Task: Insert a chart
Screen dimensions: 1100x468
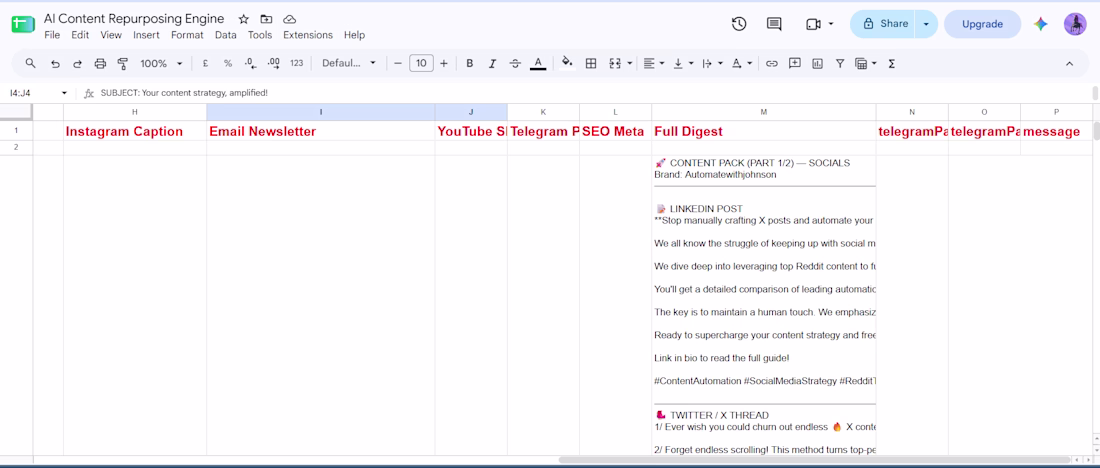Action: tap(817, 63)
